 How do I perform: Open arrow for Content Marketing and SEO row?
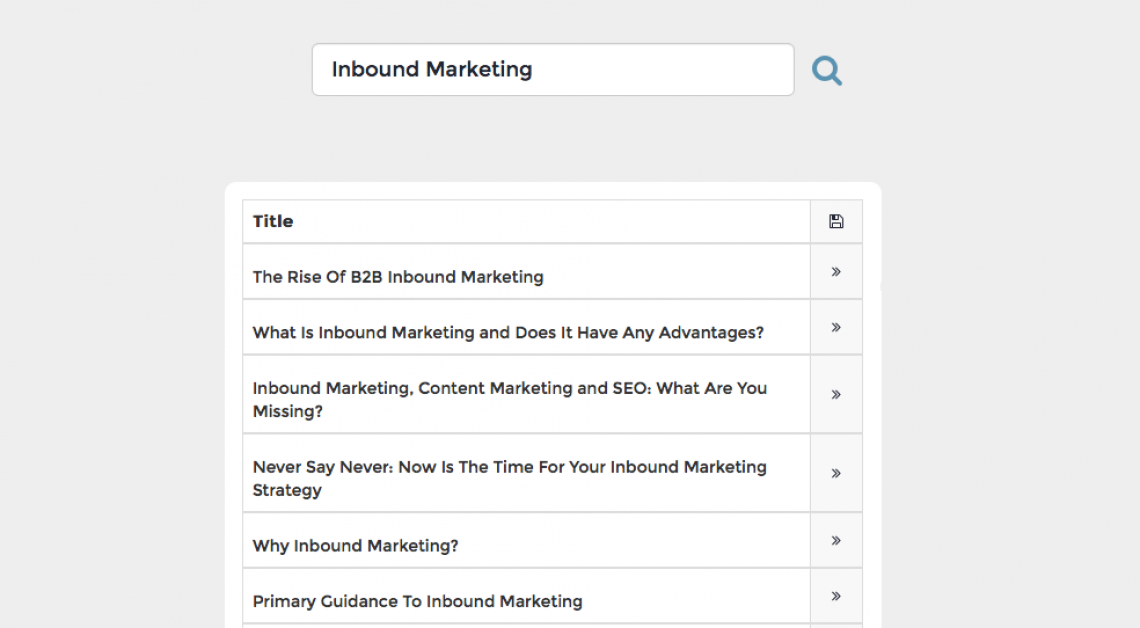tap(836, 395)
